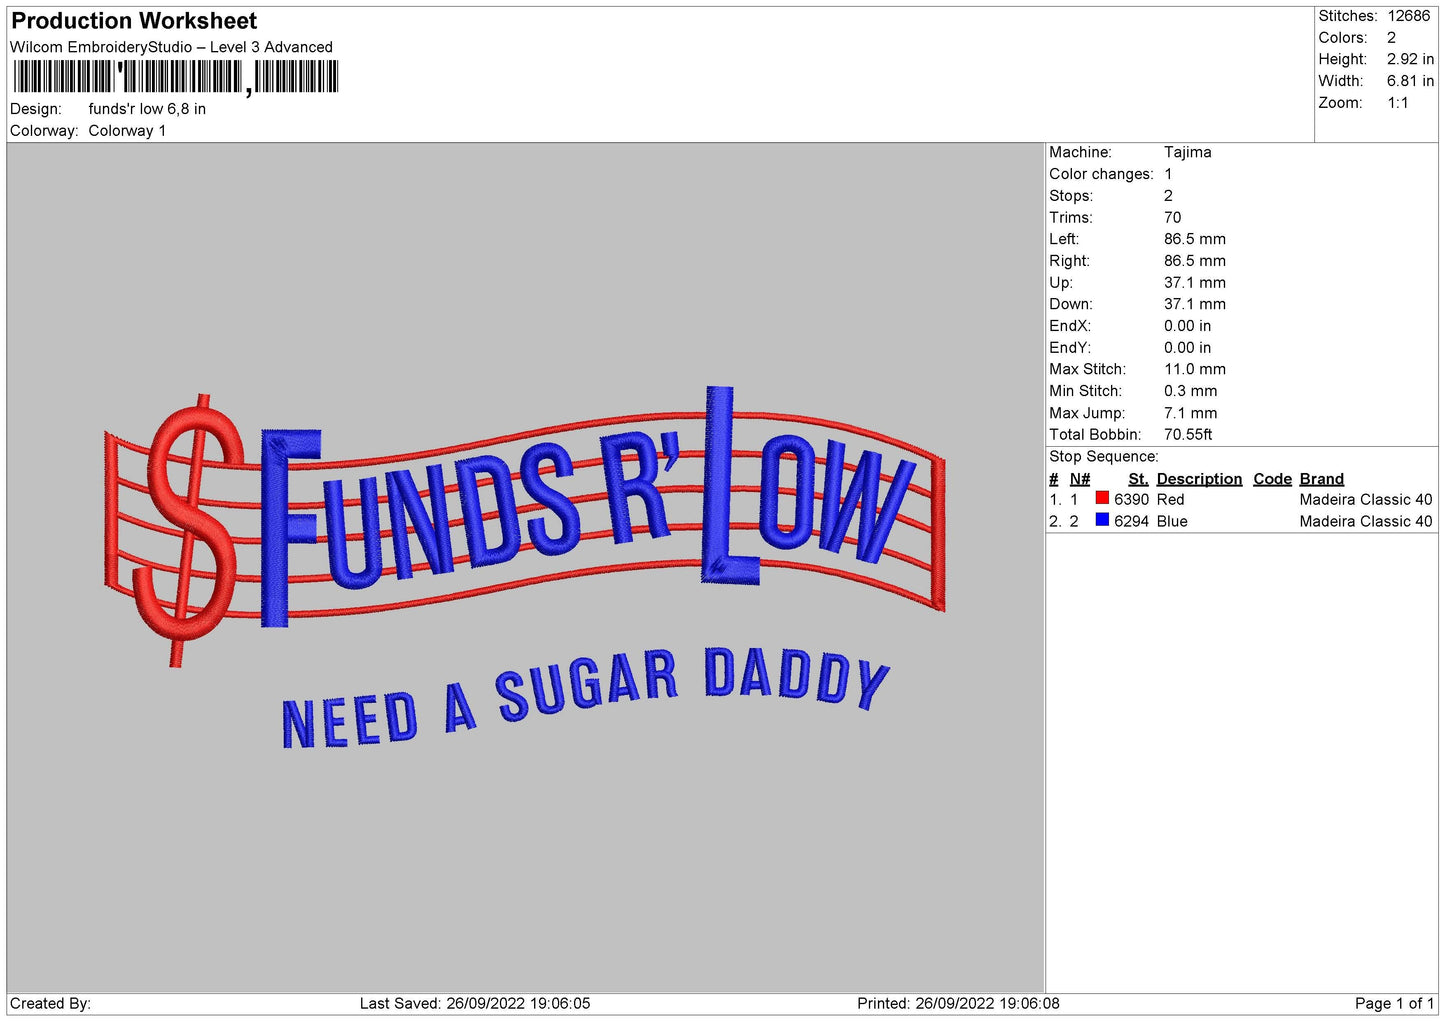The height and width of the screenshot is (1021, 1445).
Task: Click the 'Last Saved' timestamp in the footer
Action: (475, 1004)
